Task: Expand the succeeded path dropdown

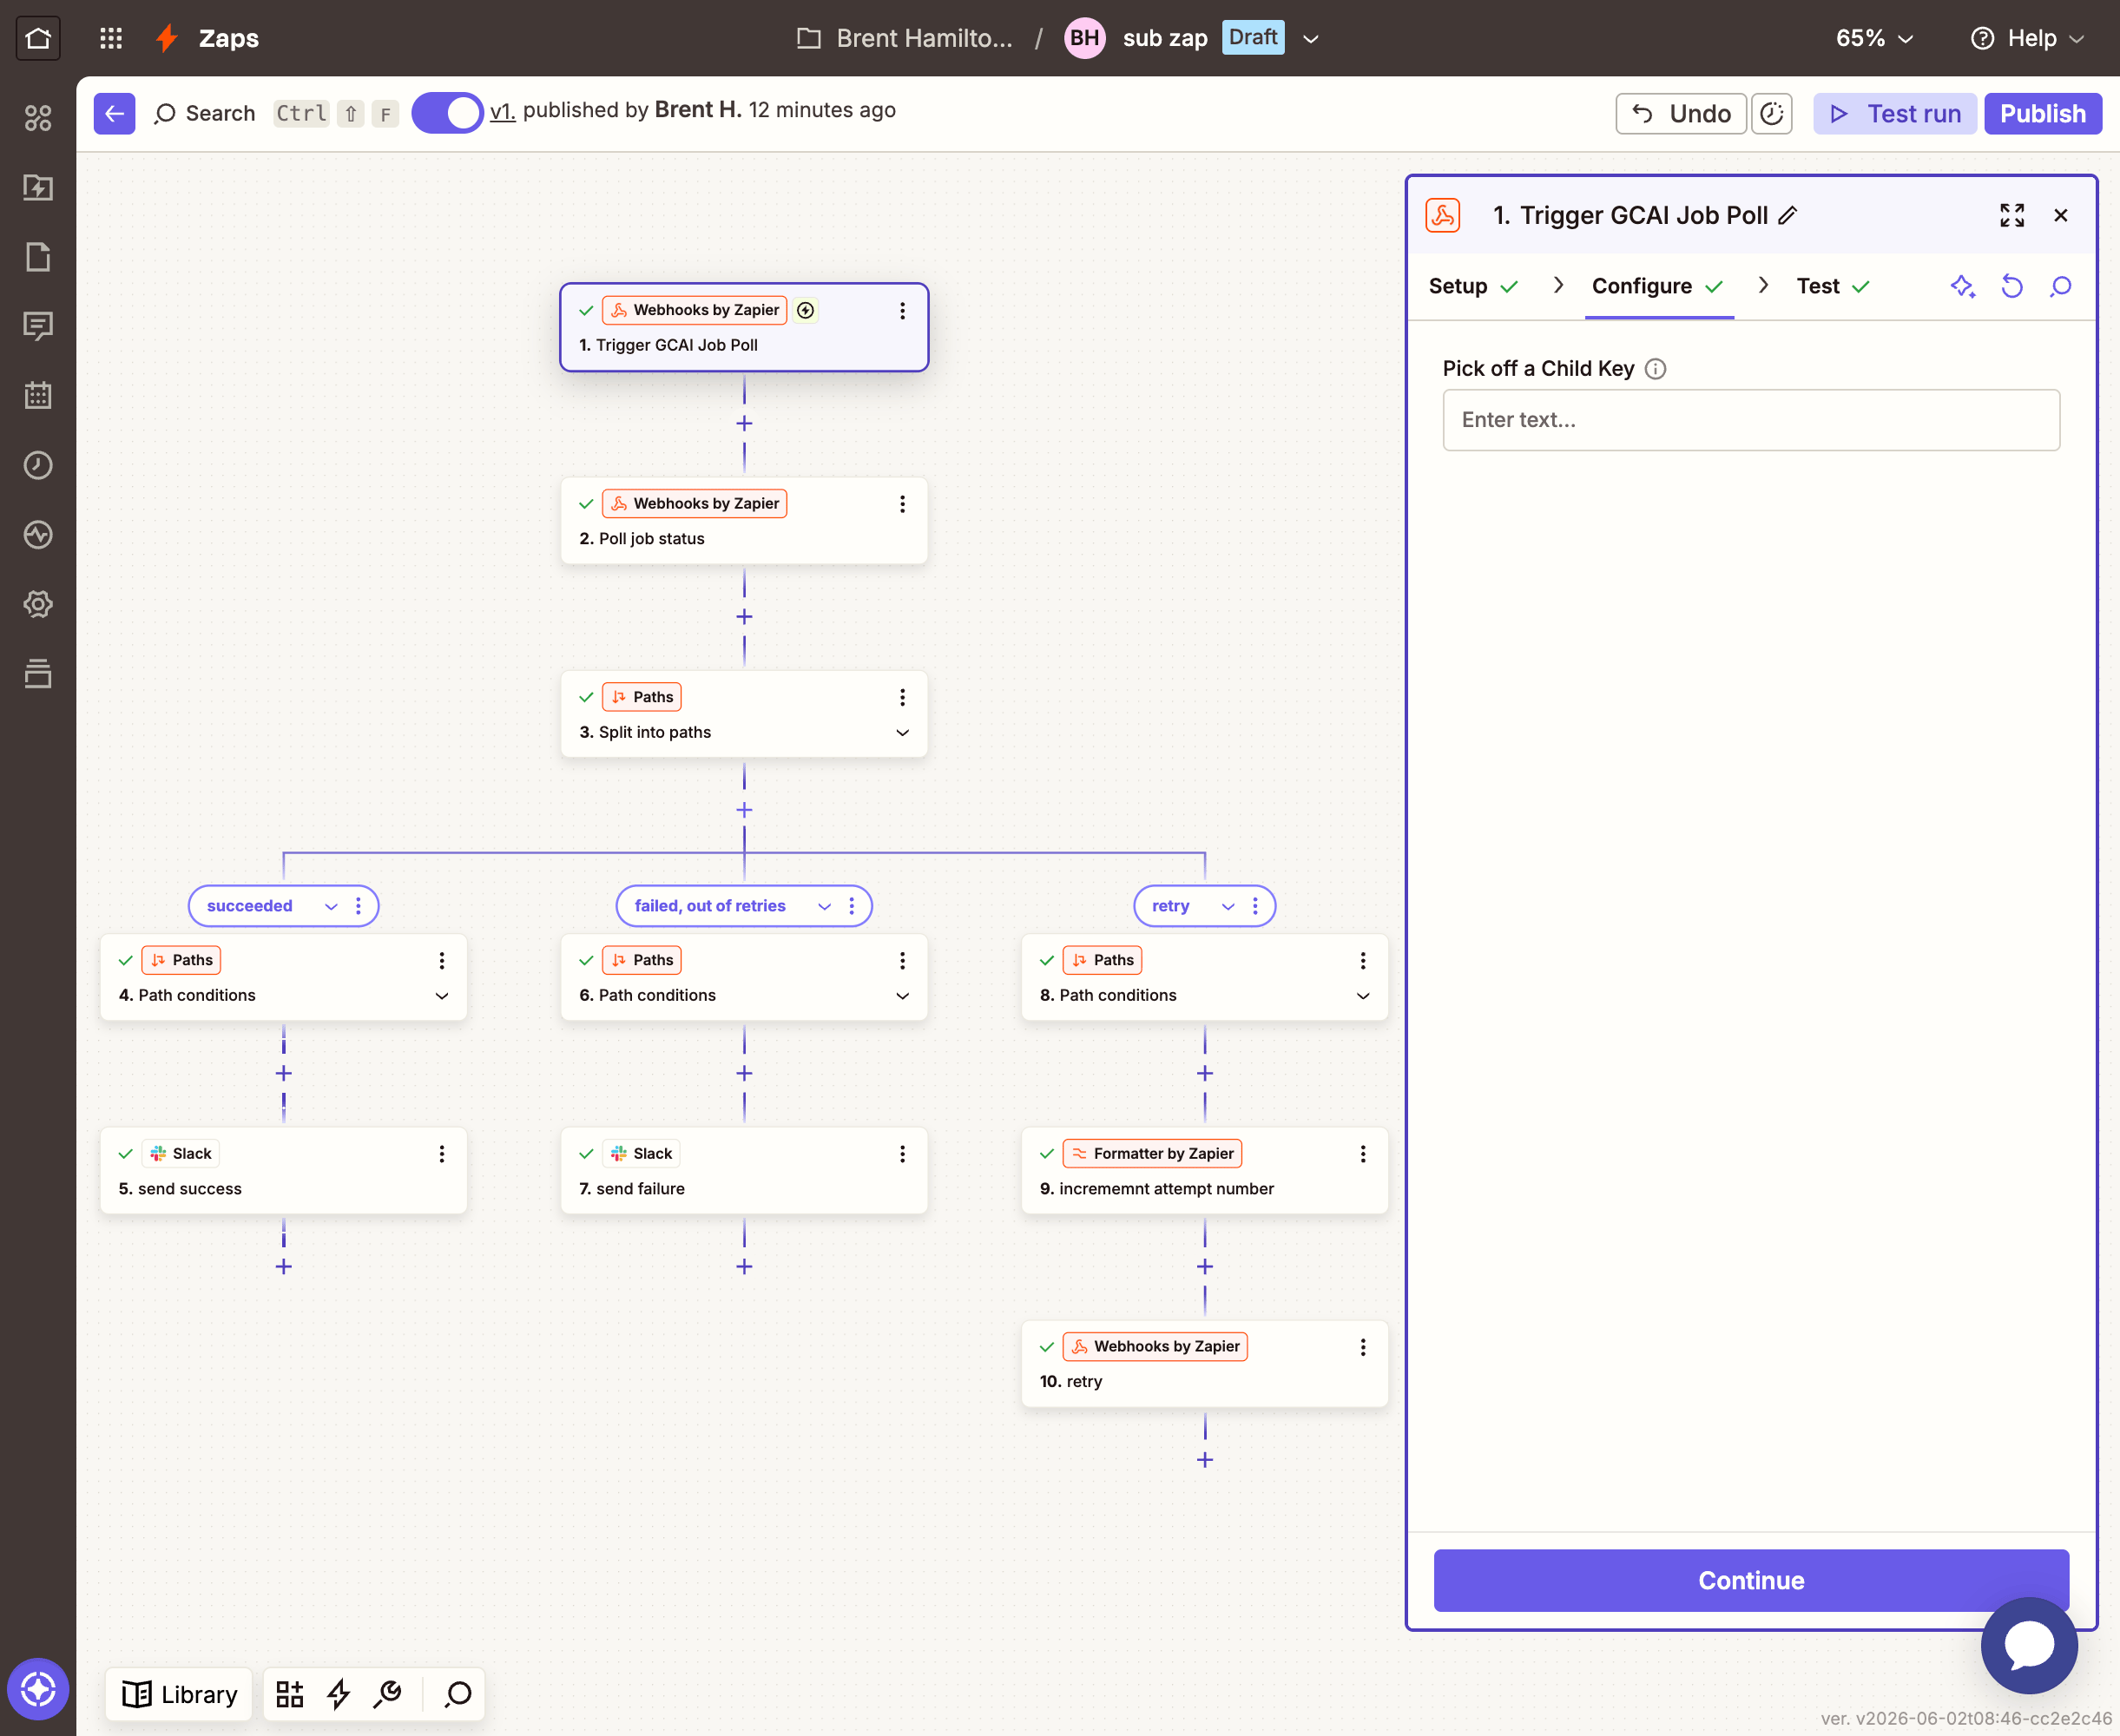Action: coord(331,906)
